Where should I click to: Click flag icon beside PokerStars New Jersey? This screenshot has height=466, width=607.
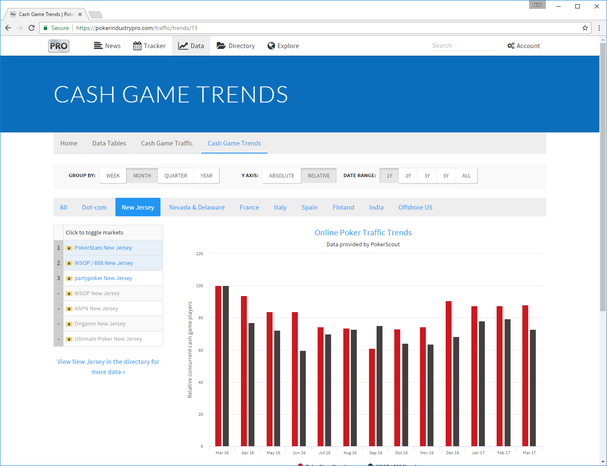(69, 248)
